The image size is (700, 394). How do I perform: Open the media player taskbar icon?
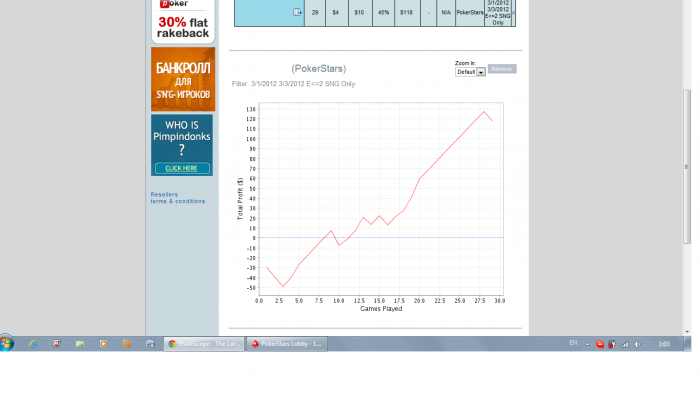click(103, 344)
